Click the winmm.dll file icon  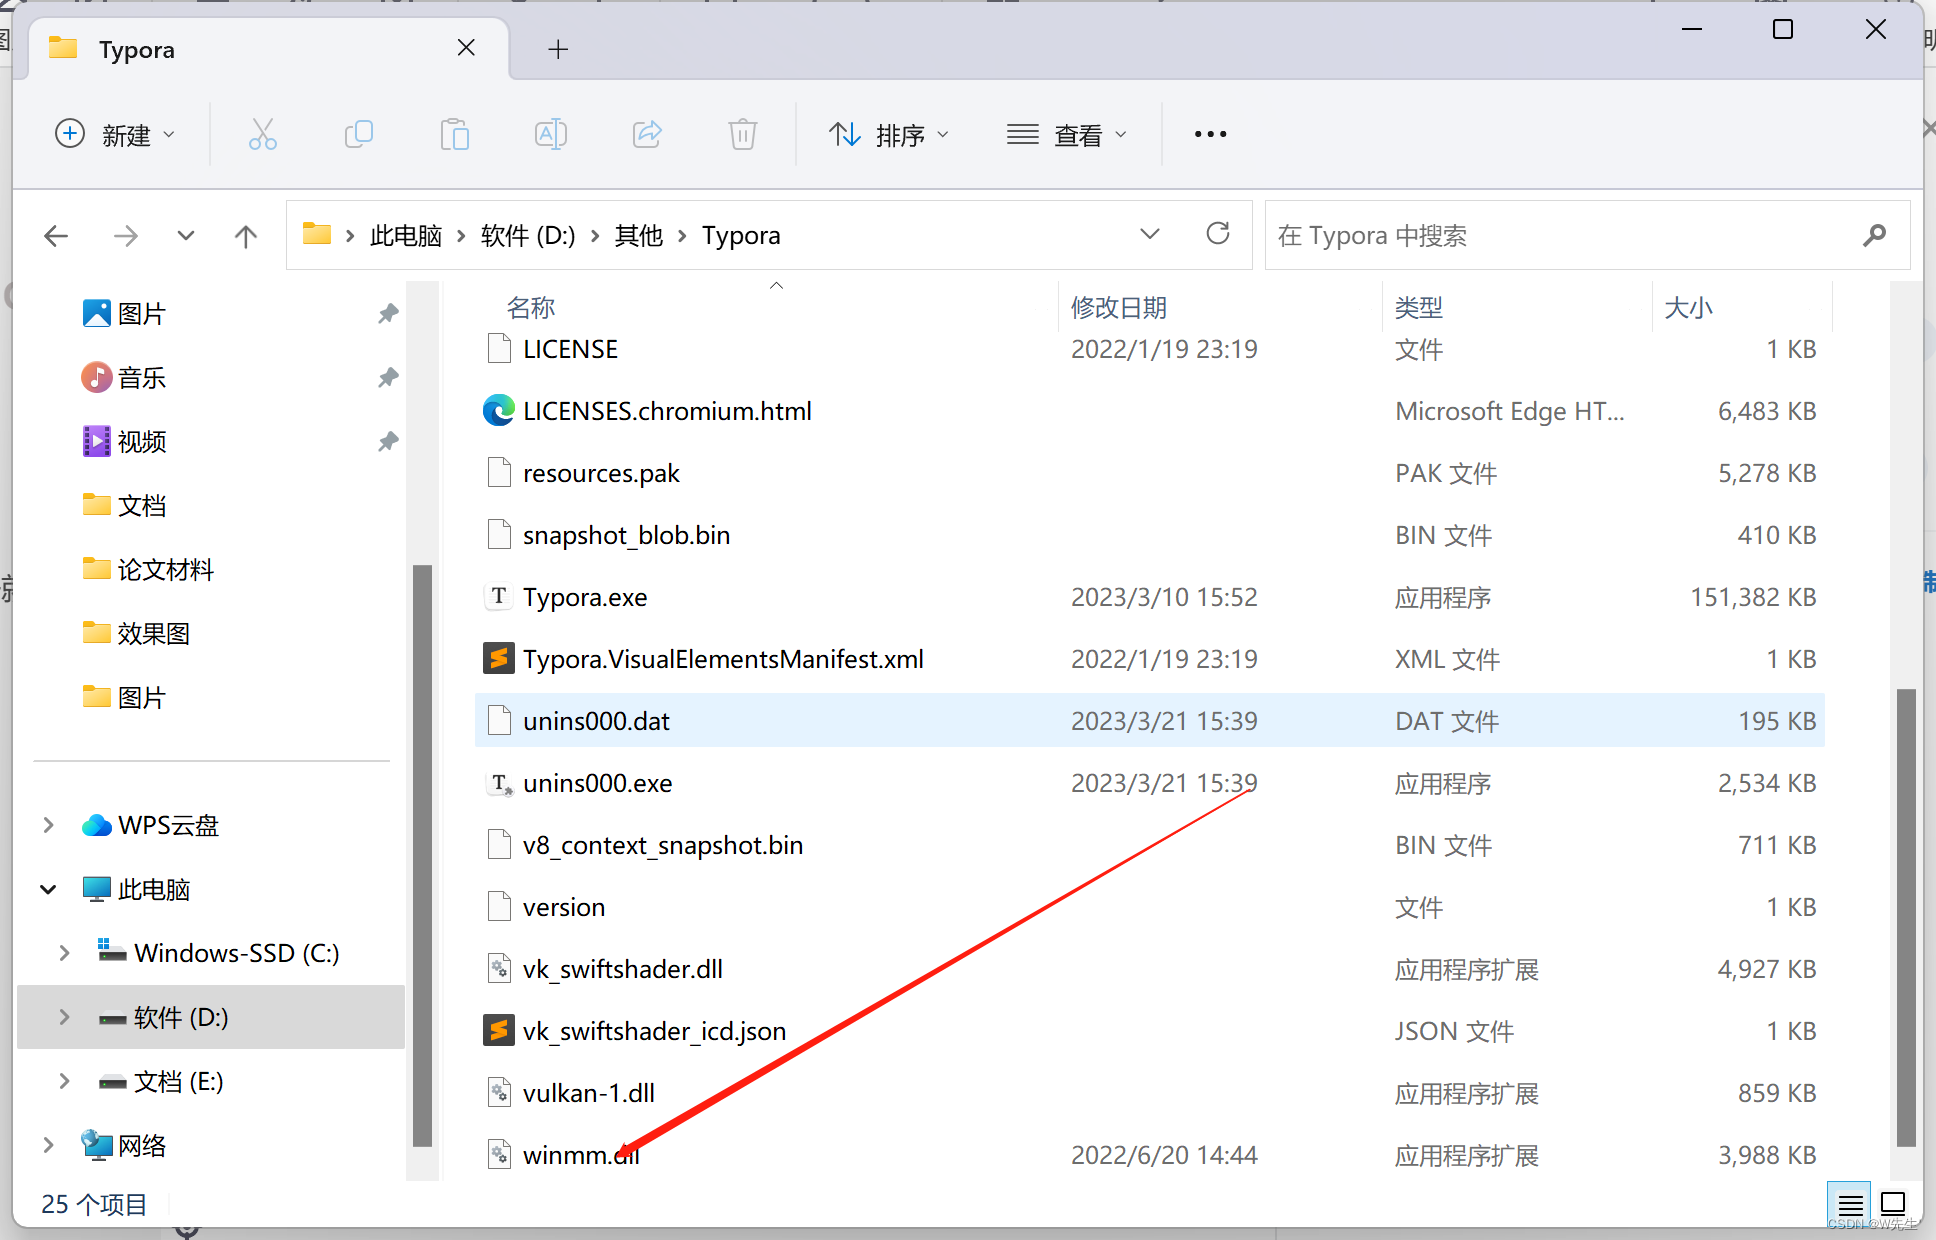(498, 1155)
